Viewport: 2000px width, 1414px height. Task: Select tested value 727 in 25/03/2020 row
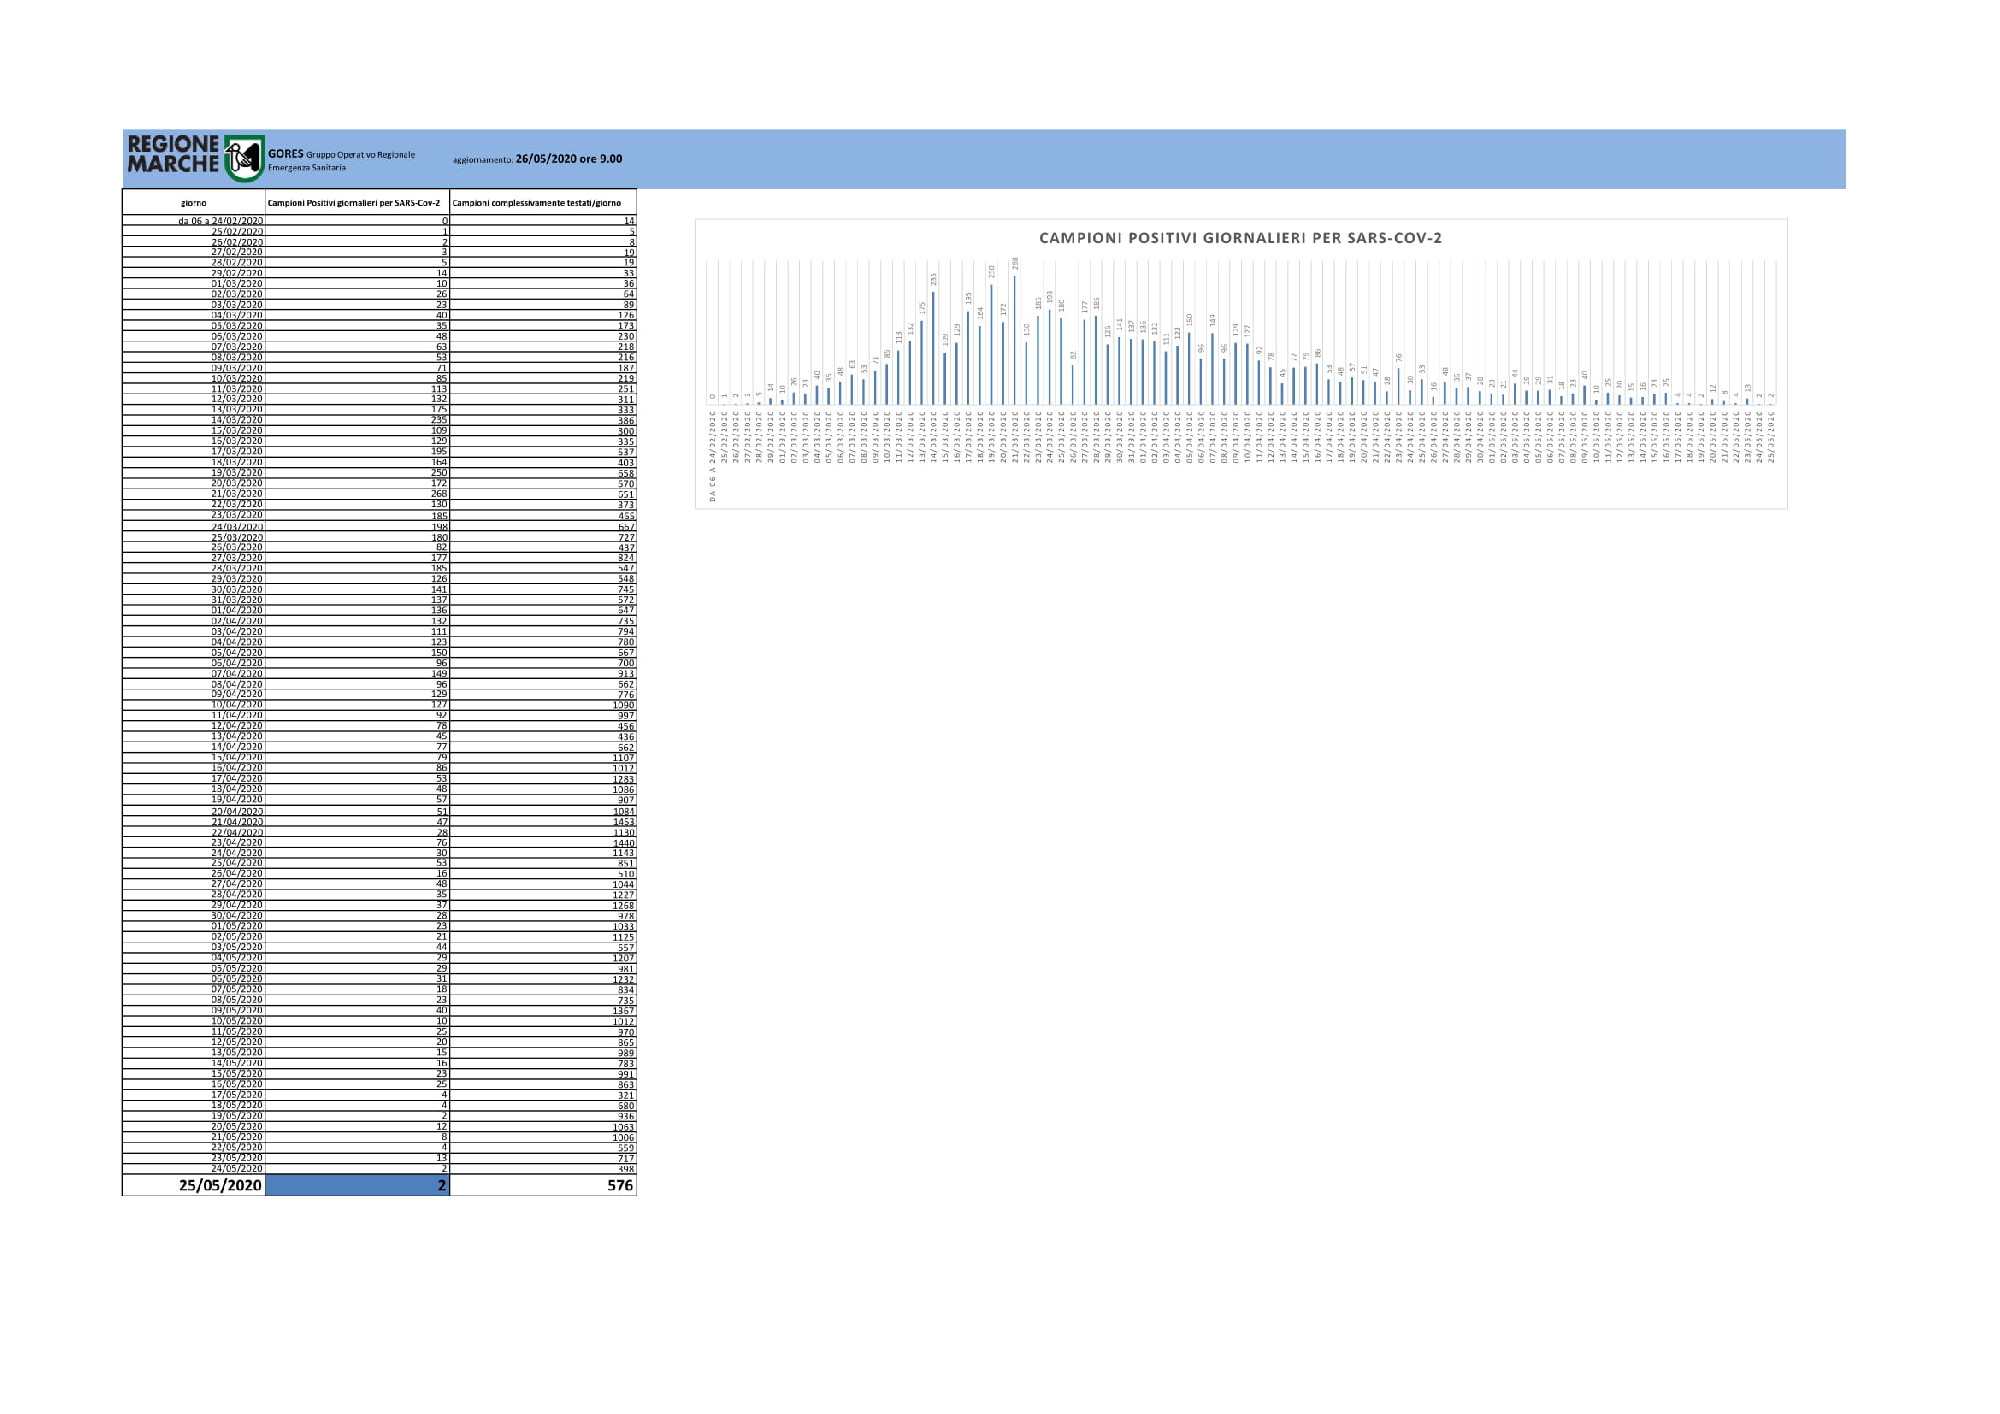click(626, 538)
